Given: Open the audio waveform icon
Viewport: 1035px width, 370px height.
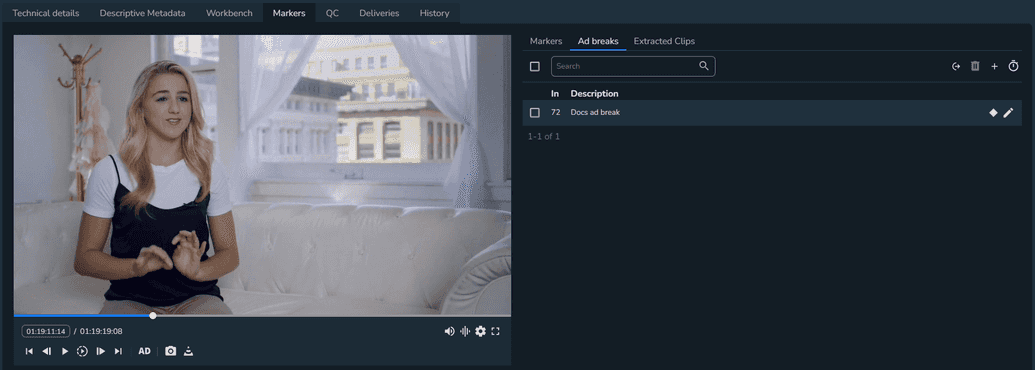Looking at the screenshot, I should (465, 331).
